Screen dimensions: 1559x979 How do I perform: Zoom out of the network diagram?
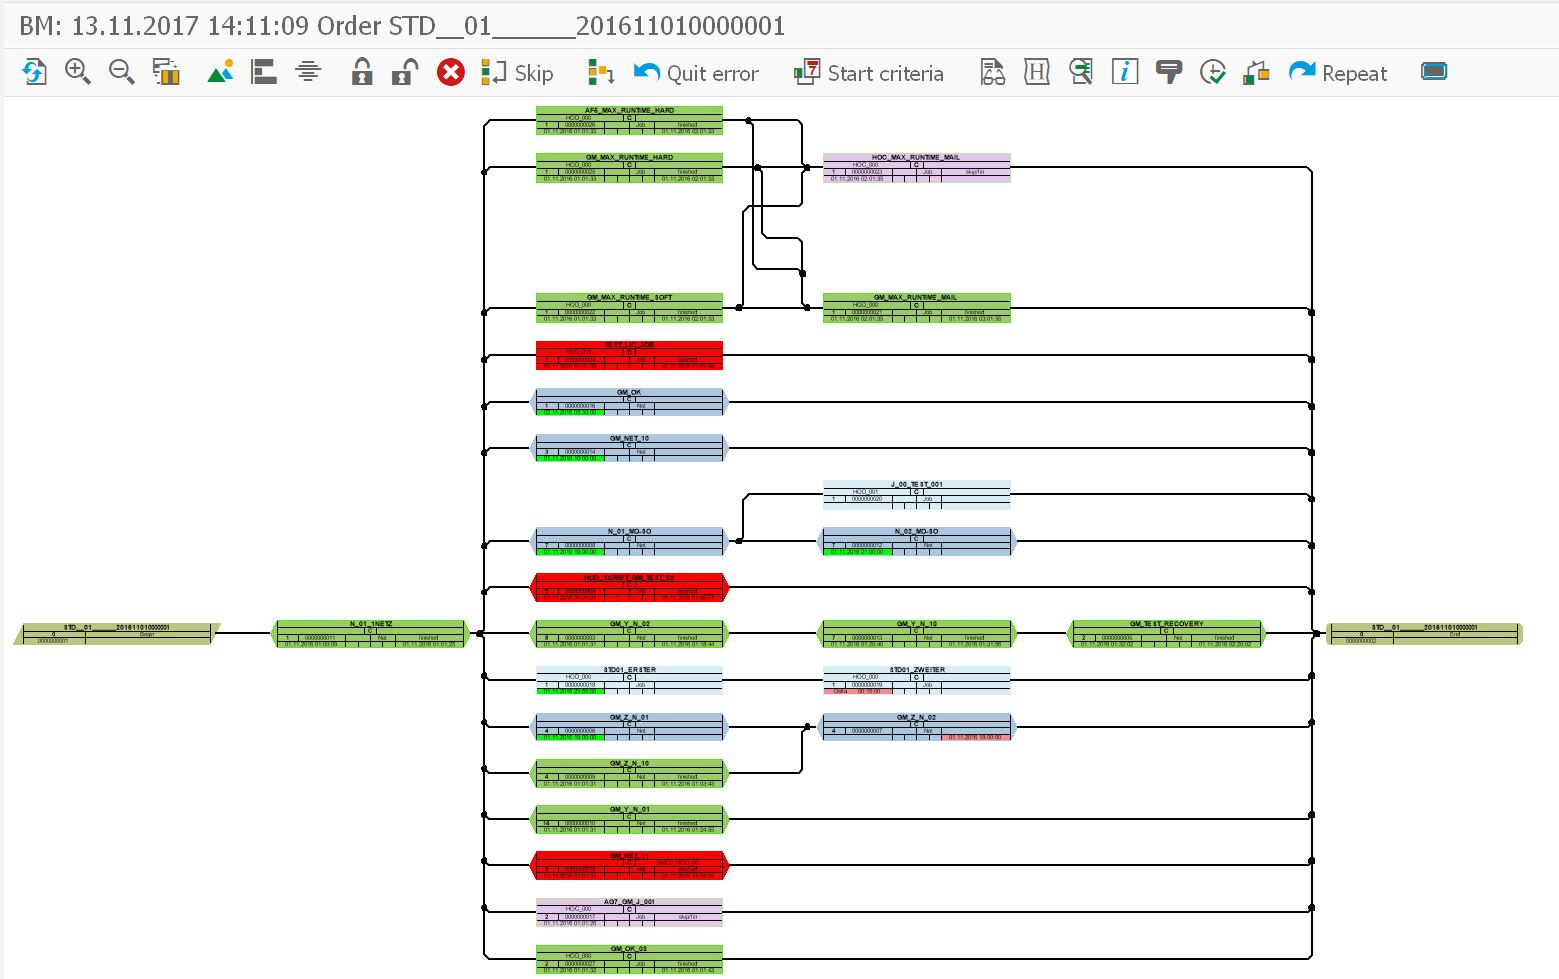[121, 72]
